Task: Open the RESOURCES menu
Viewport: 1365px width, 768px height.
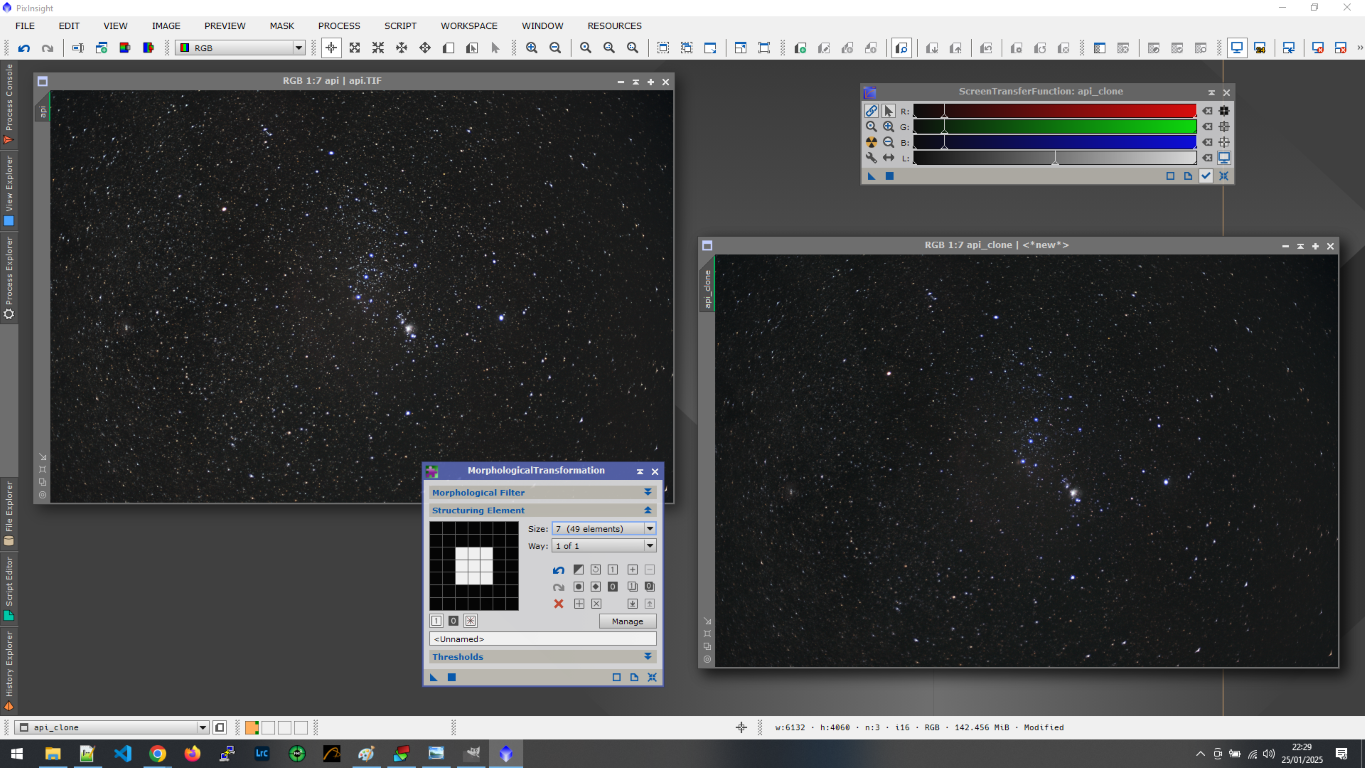Action: 614,25
